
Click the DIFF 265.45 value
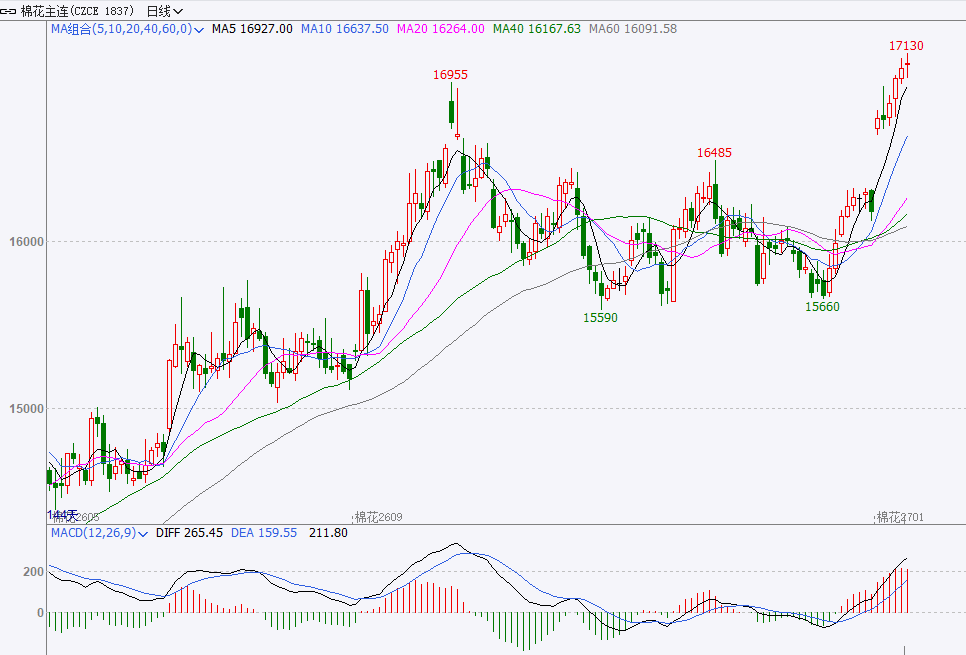(x=189, y=533)
